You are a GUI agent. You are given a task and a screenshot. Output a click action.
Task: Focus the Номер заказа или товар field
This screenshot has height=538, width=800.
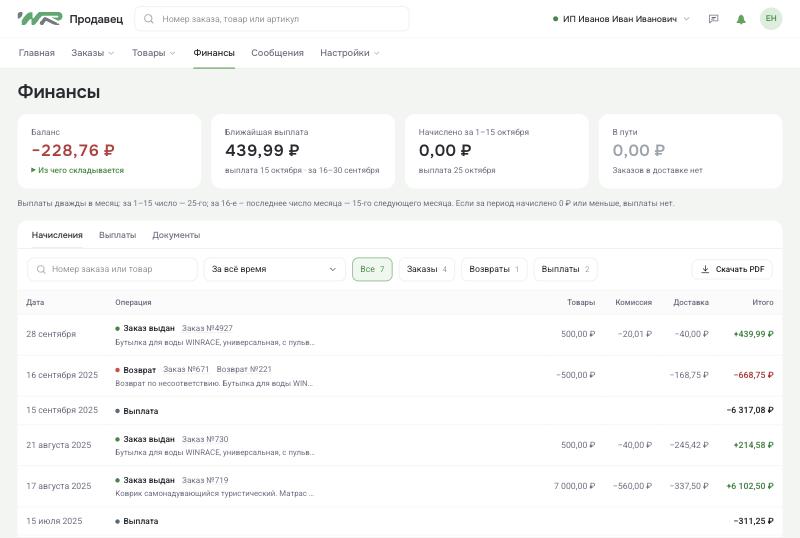(112, 269)
